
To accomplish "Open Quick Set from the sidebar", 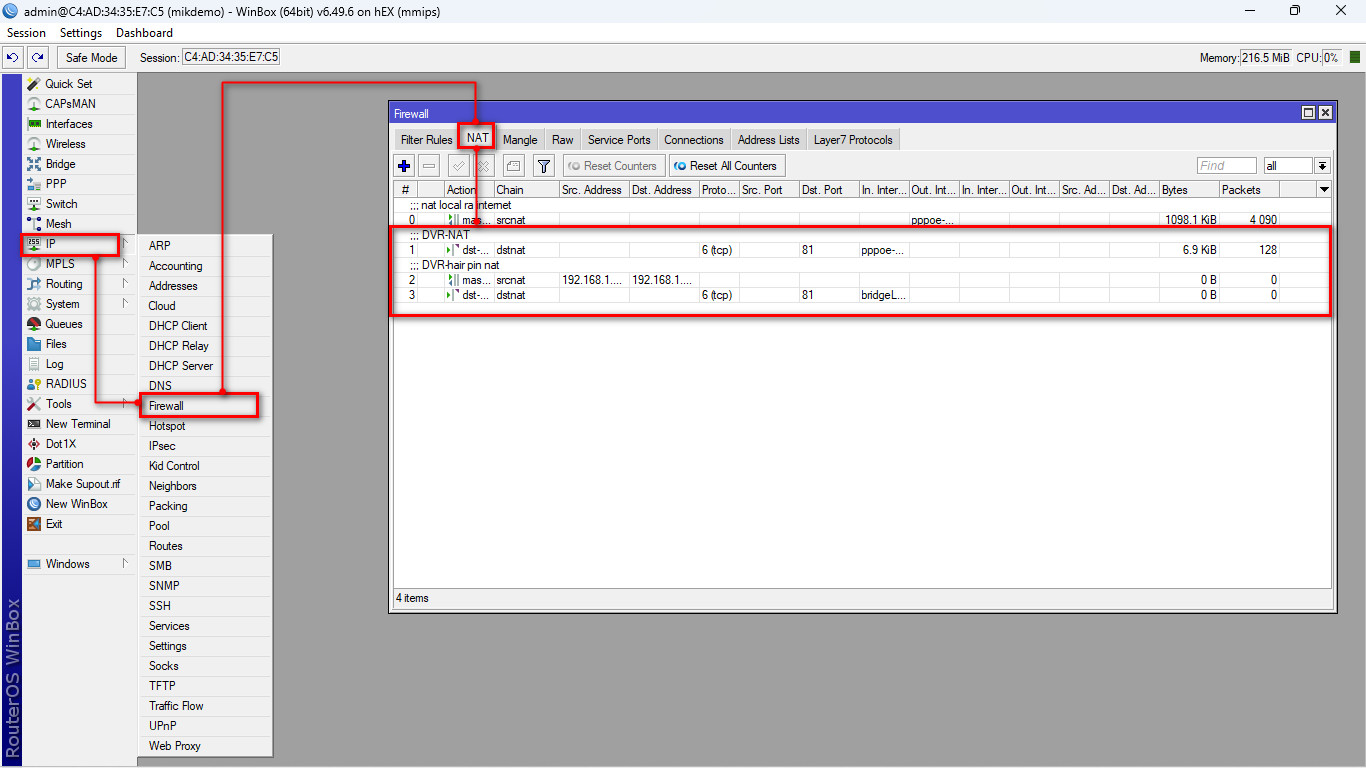I will [x=68, y=84].
